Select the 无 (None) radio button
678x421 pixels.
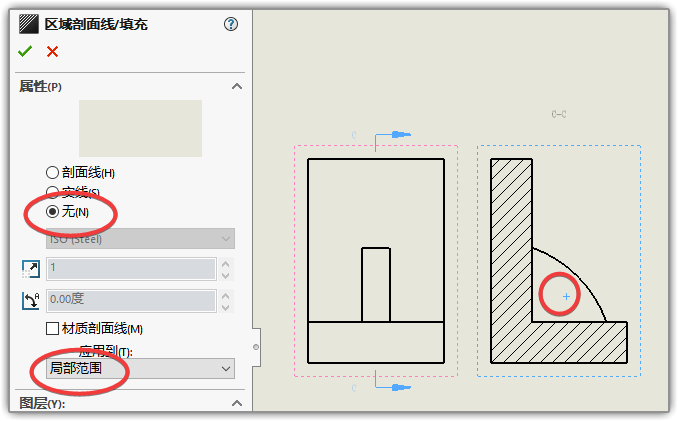coord(53,211)
